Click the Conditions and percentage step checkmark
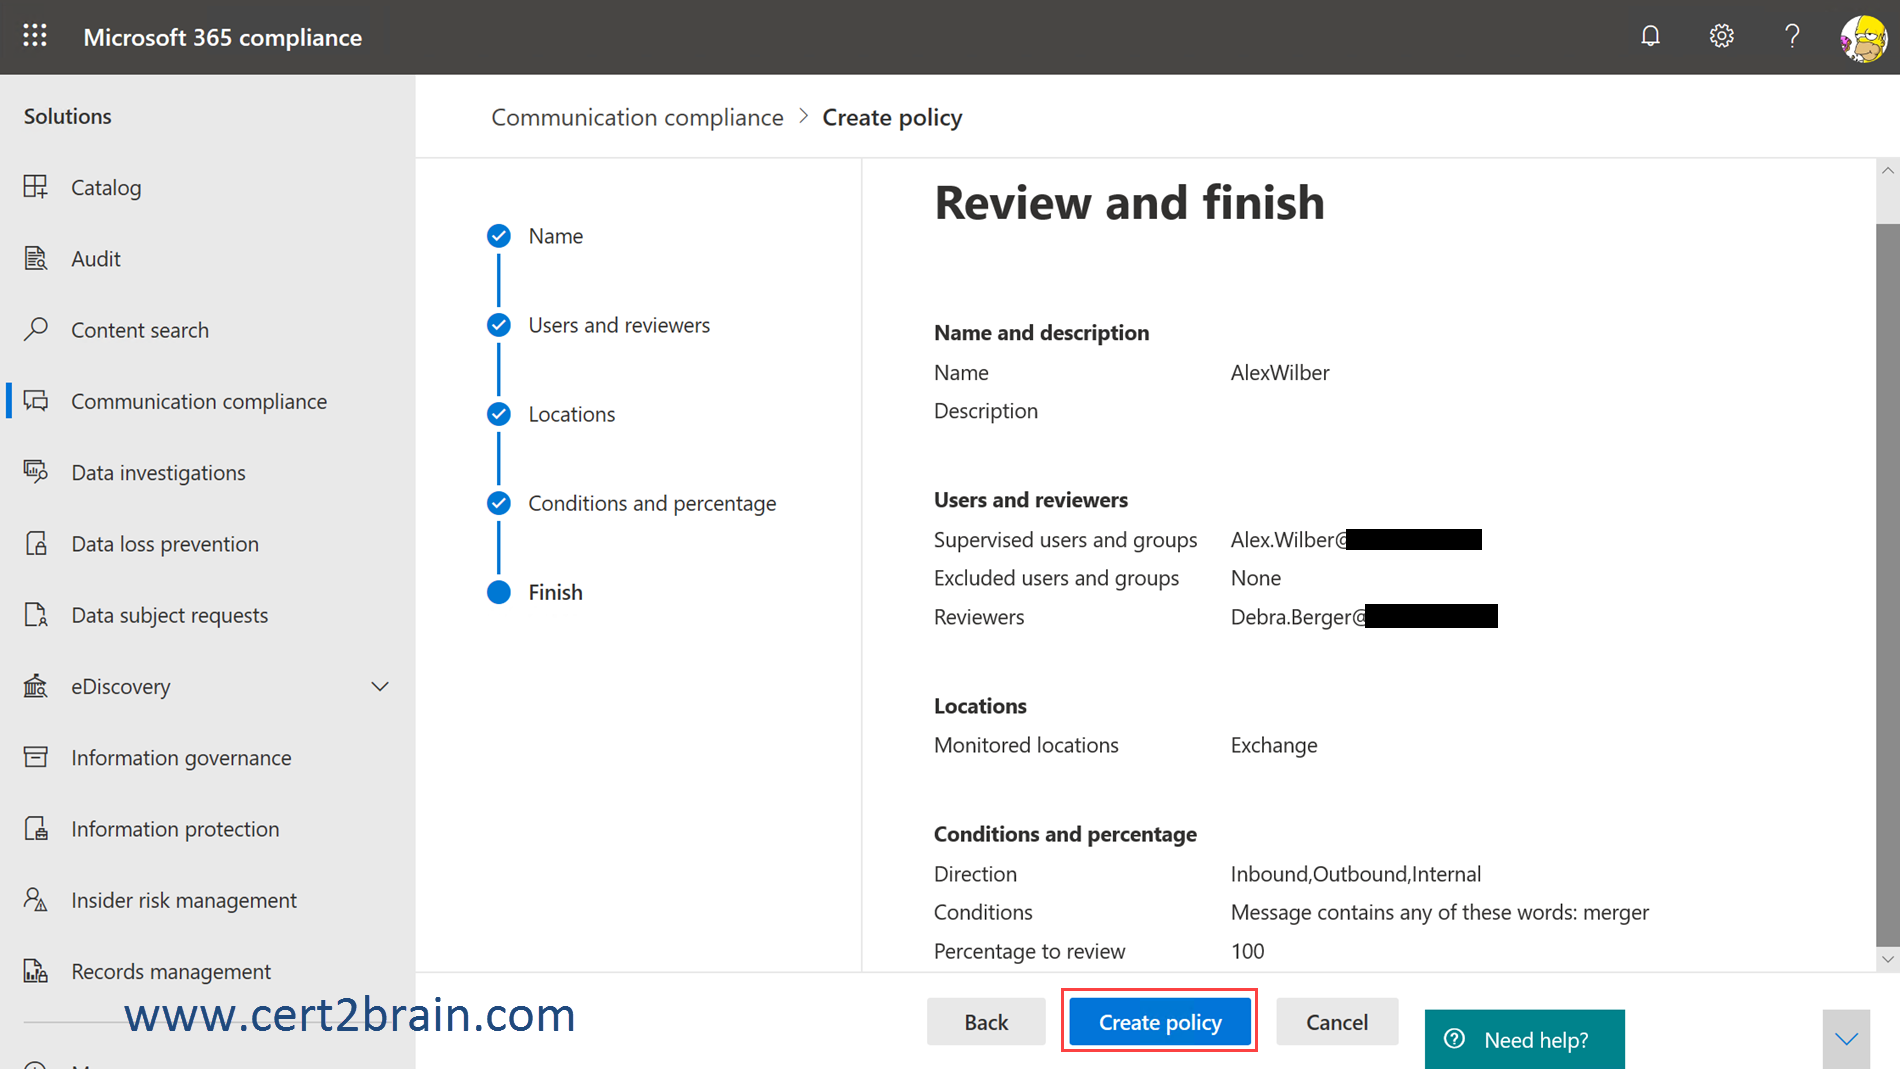 (x=499, y=503)
